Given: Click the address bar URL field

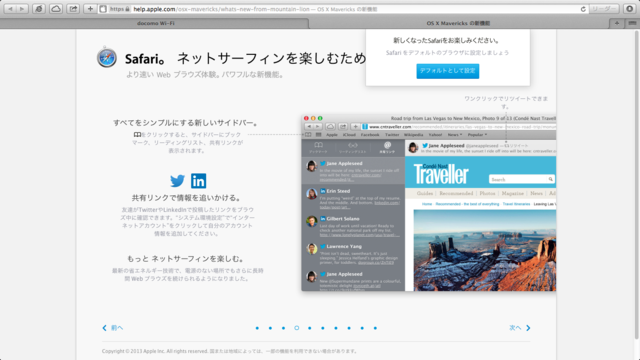Looking at the screenshot, I should point(343,9).
